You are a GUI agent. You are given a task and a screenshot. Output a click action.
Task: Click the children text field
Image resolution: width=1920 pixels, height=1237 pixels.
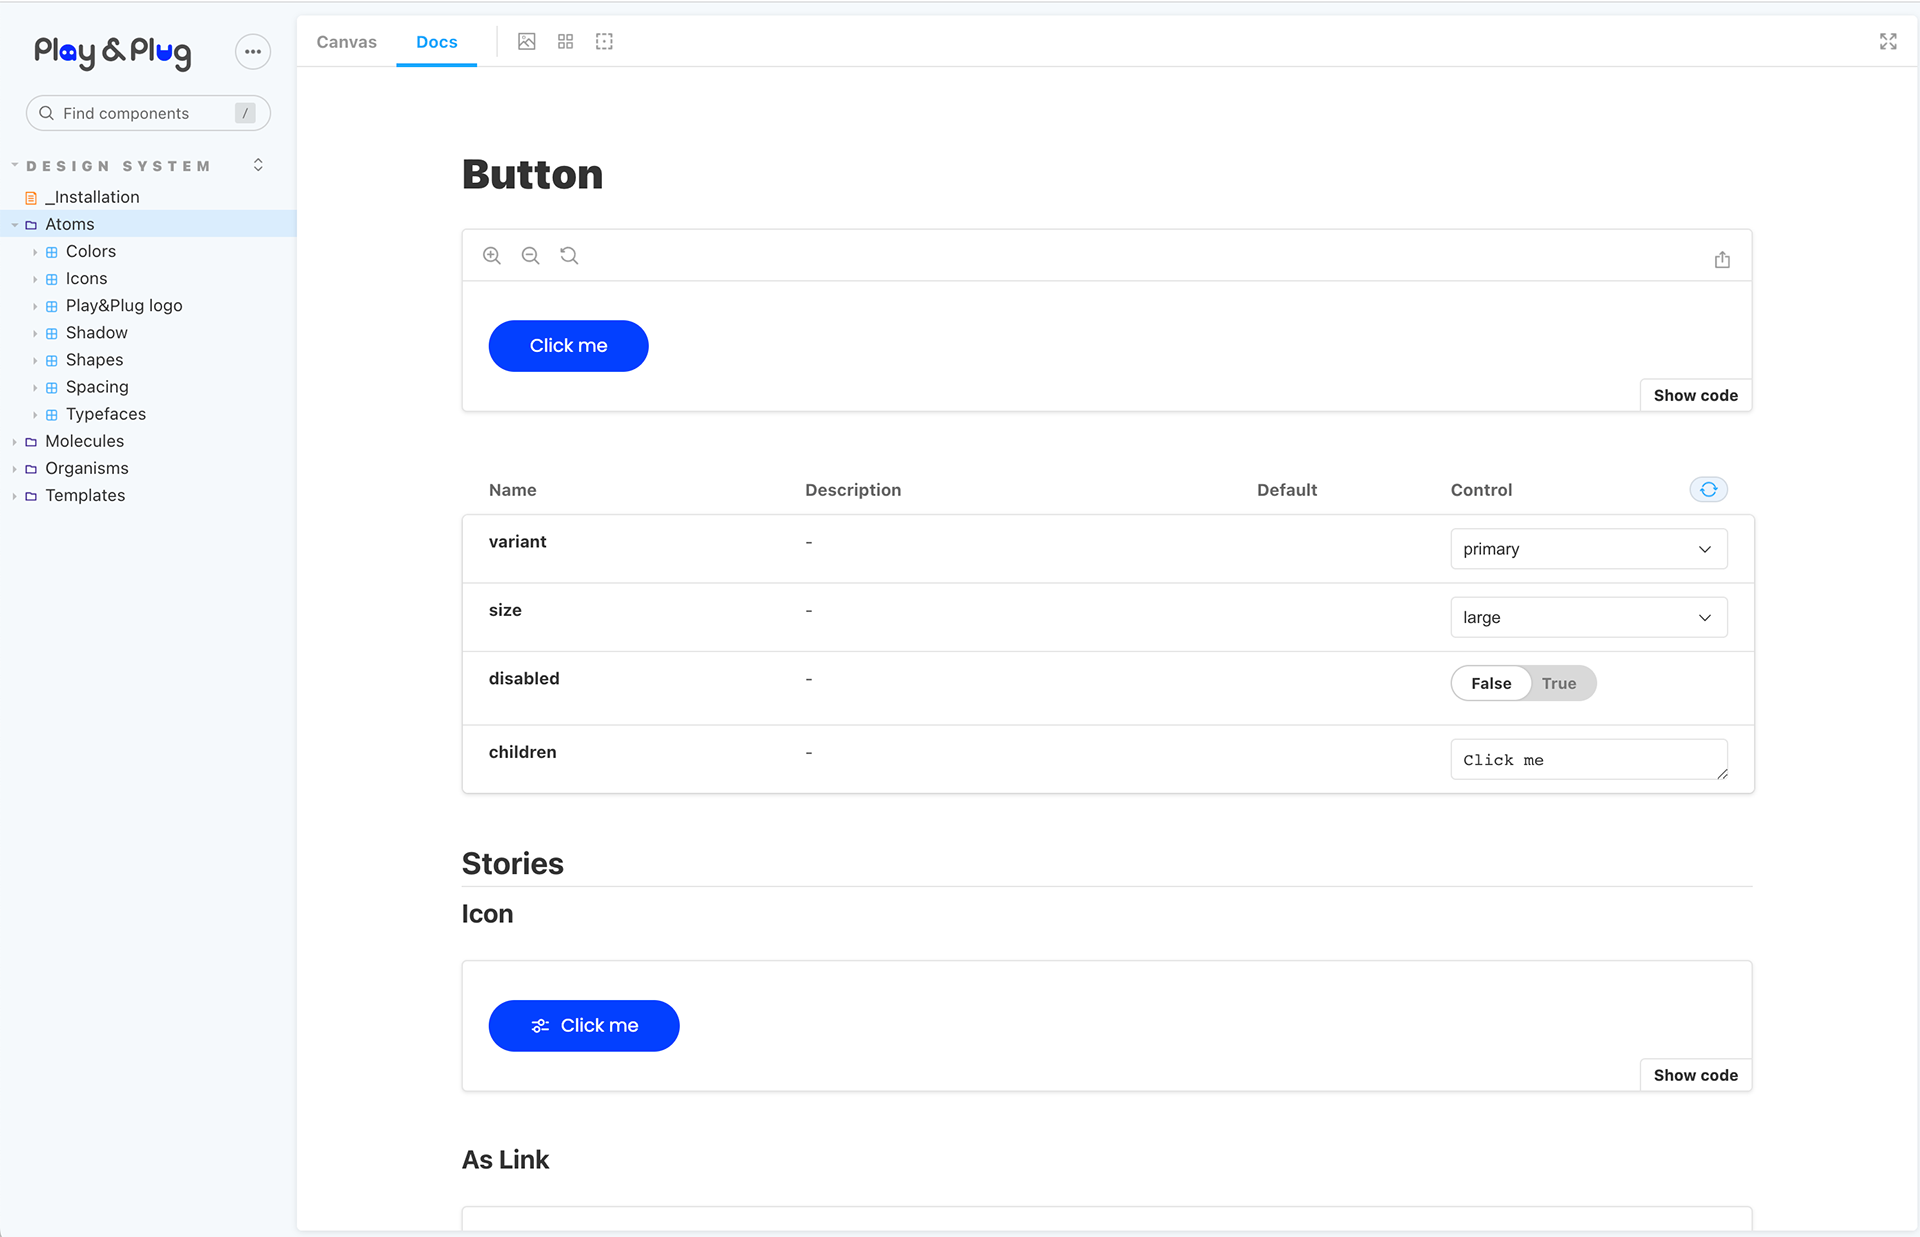point(1588,760)
